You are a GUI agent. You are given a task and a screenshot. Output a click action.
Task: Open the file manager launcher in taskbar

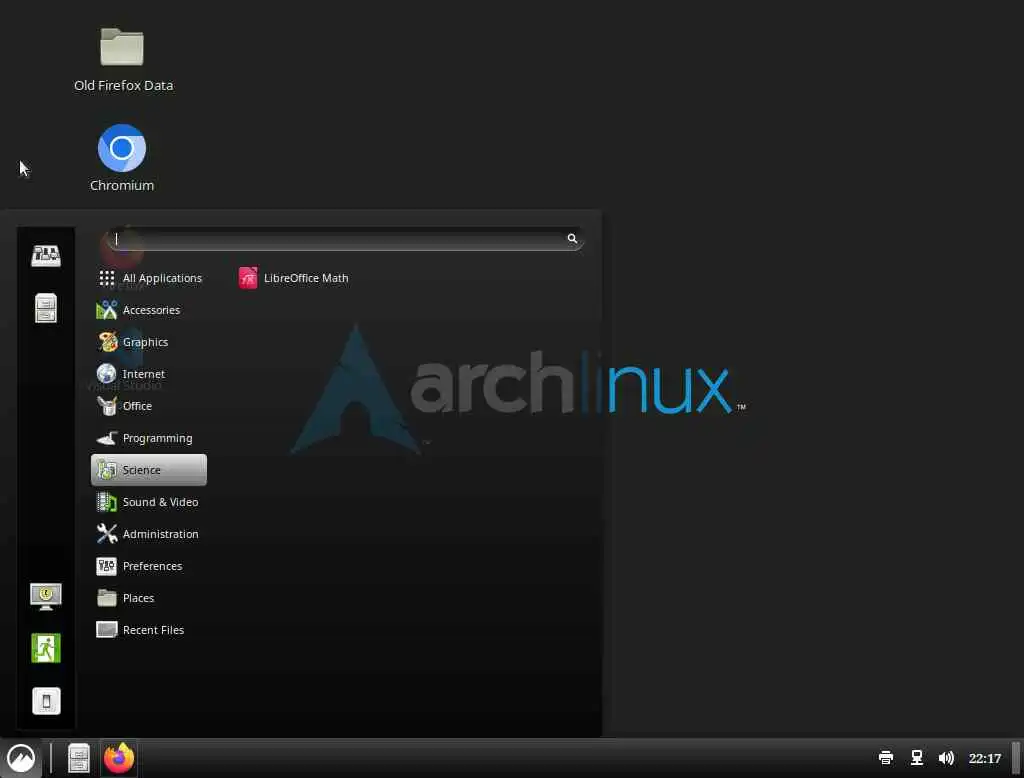point(78,758)
